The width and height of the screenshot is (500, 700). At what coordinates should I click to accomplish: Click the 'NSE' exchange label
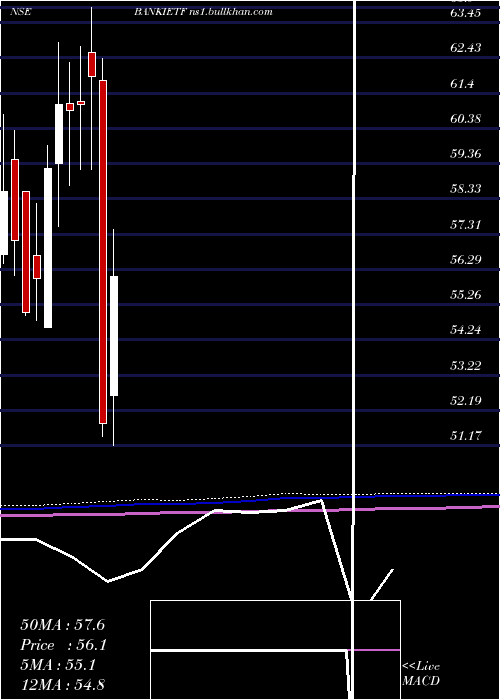pos(21,12)
